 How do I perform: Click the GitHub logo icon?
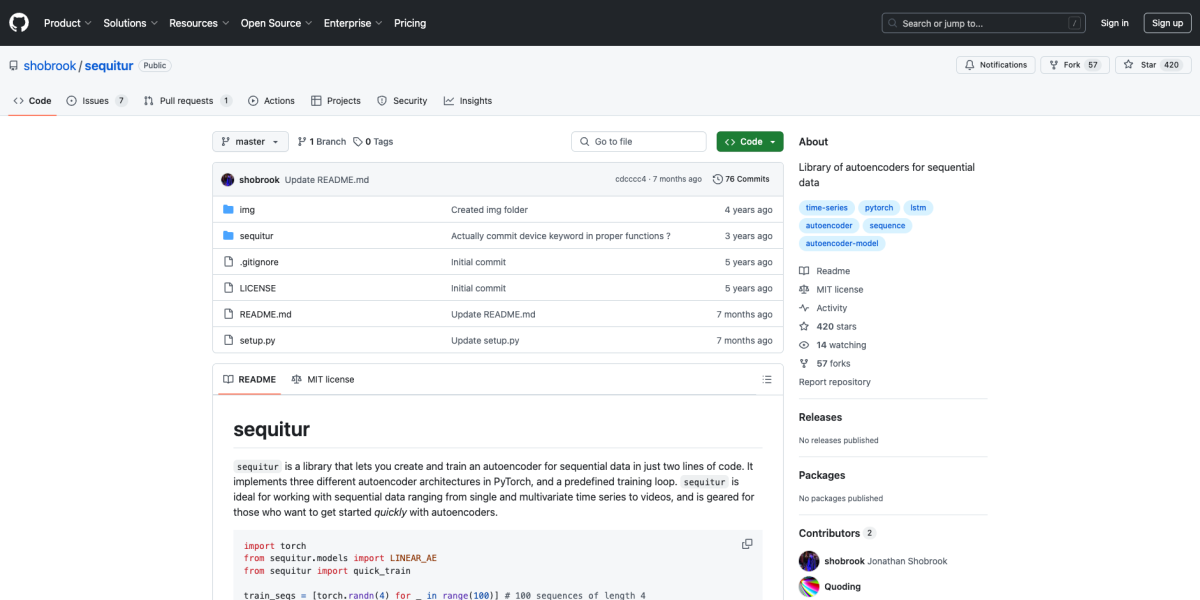point(19,23)
